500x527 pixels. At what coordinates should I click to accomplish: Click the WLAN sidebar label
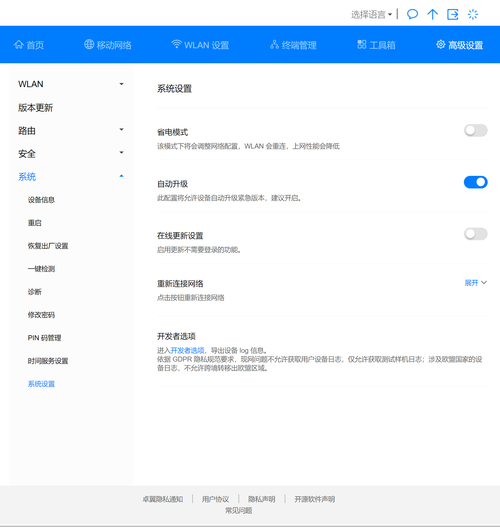click(x=31, y=84)
